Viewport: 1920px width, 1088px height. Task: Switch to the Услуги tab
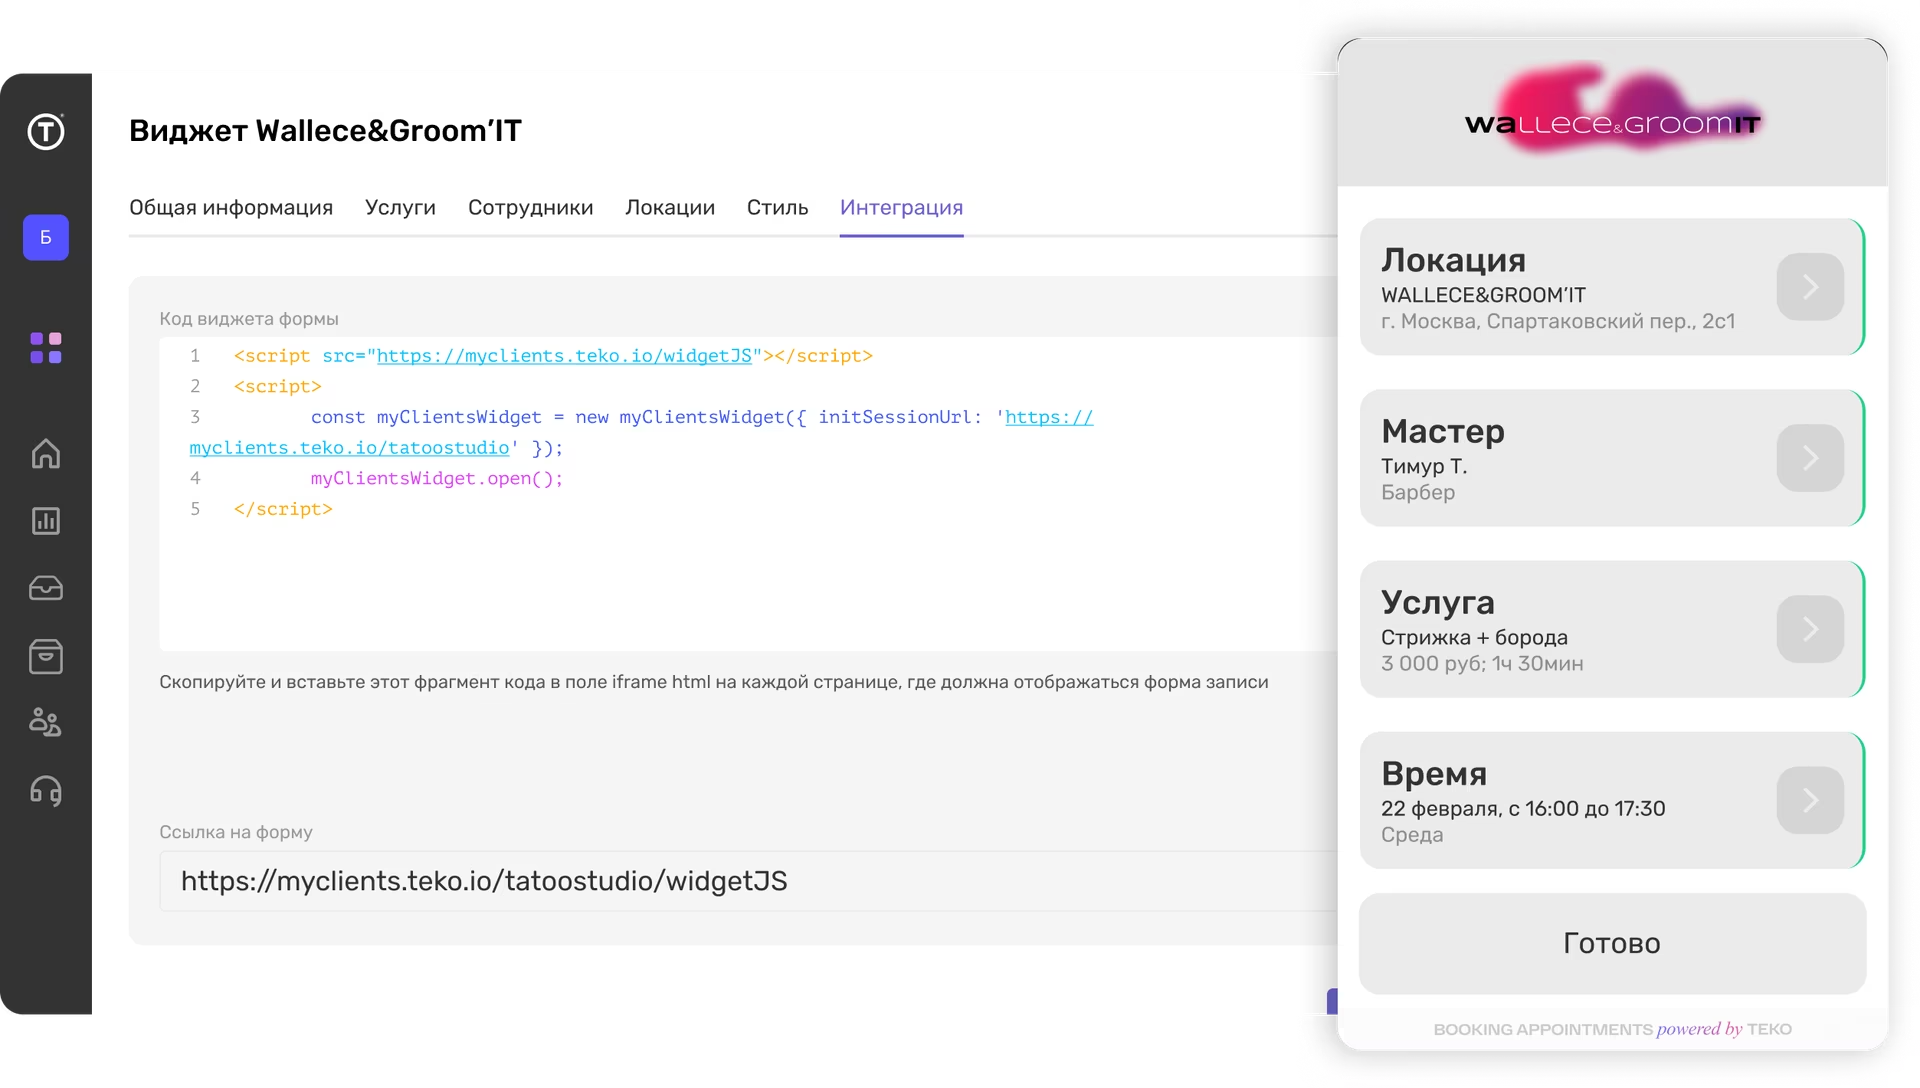pos(400,208)
